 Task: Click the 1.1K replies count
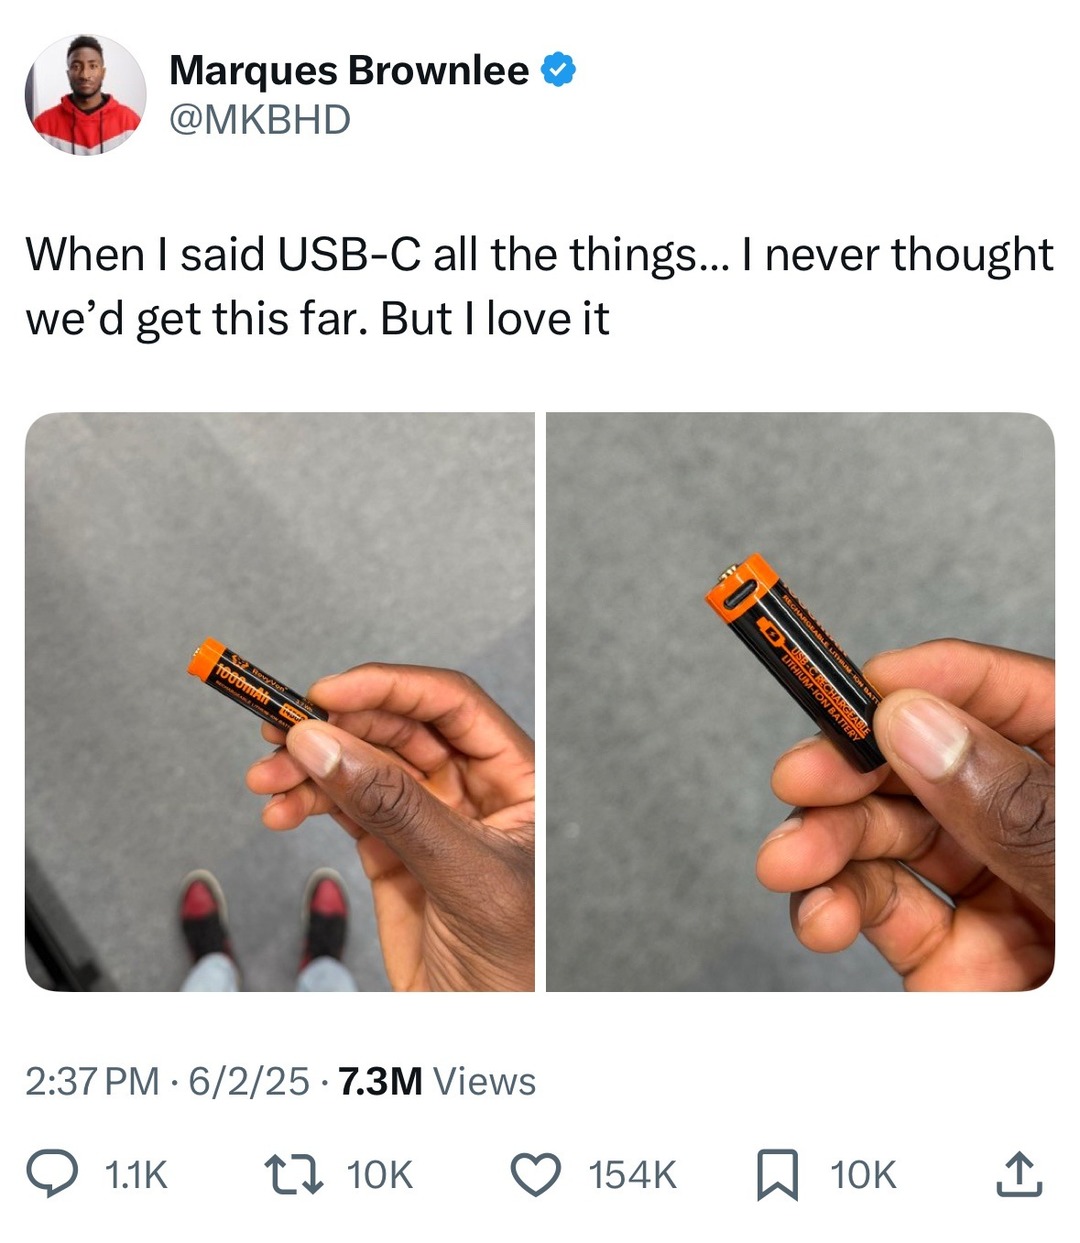[136, 1175]
